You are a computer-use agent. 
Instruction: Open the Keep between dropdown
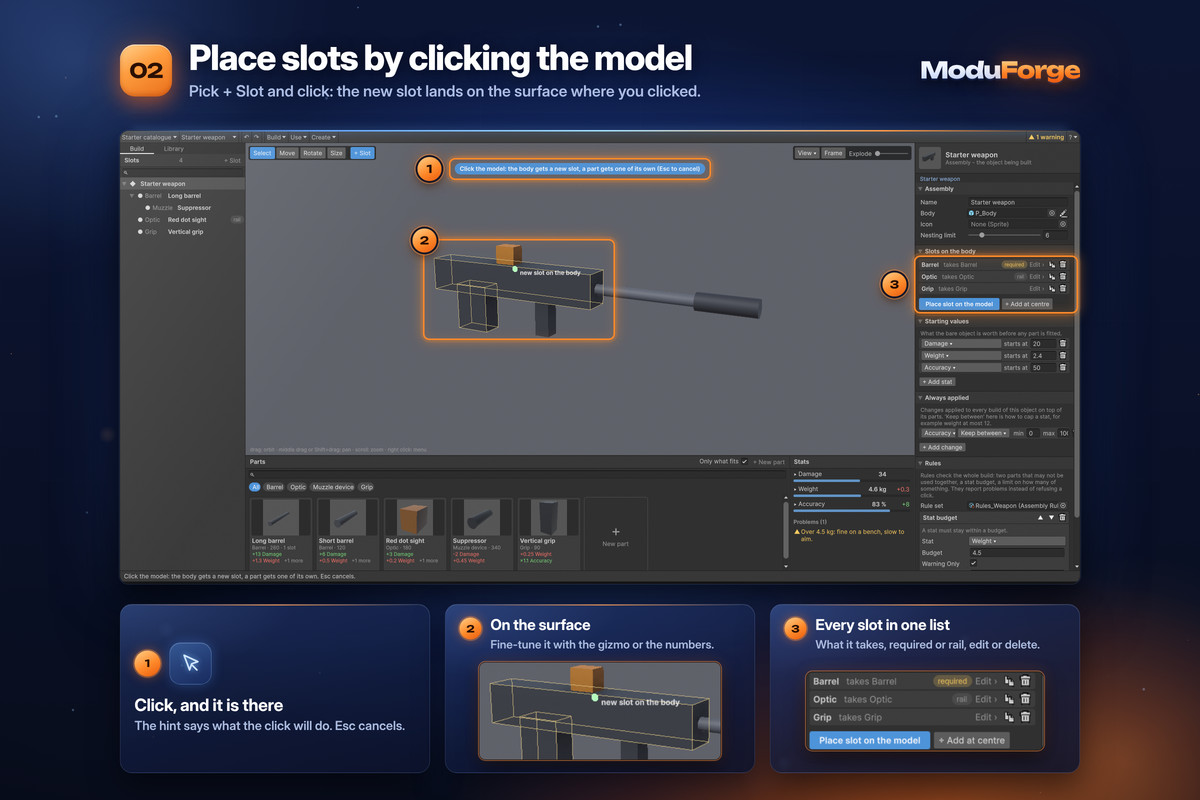click(984, 433)
